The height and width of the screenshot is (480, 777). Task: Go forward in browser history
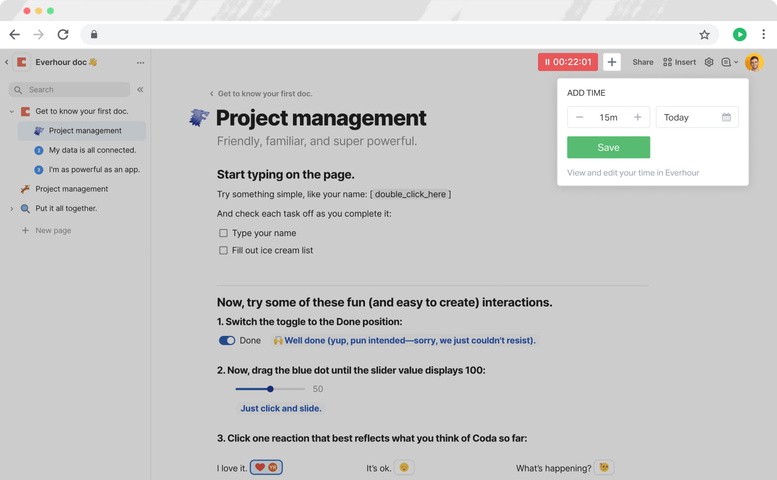click(x=39, y=34)
